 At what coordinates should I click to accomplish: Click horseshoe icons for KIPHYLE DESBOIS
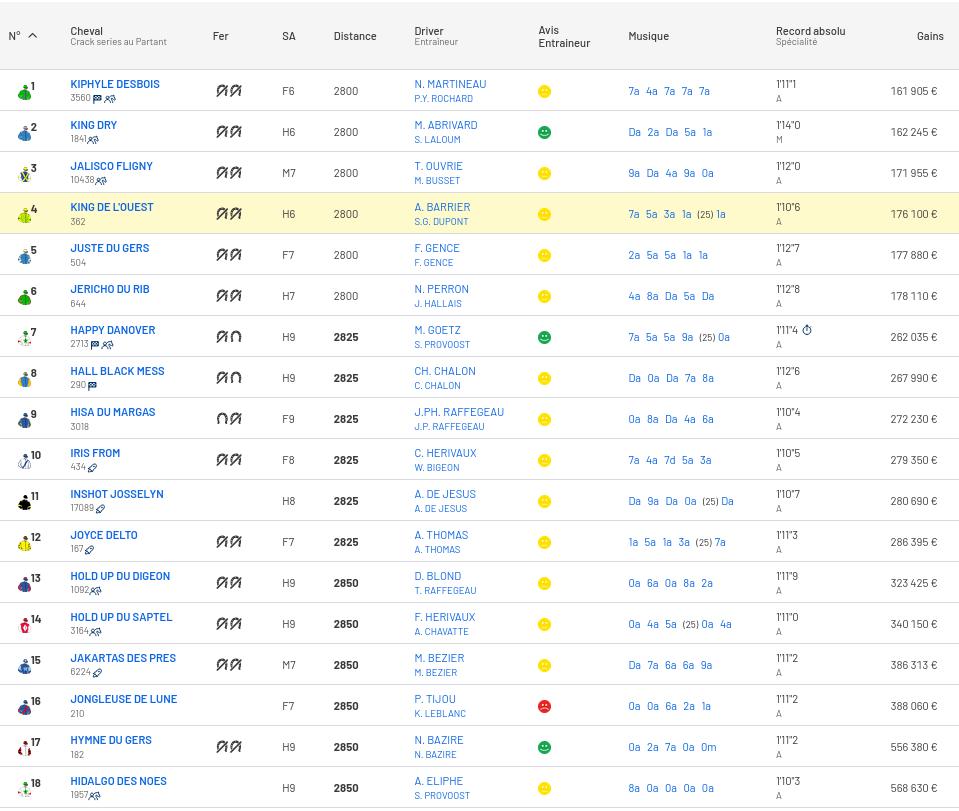229,91
